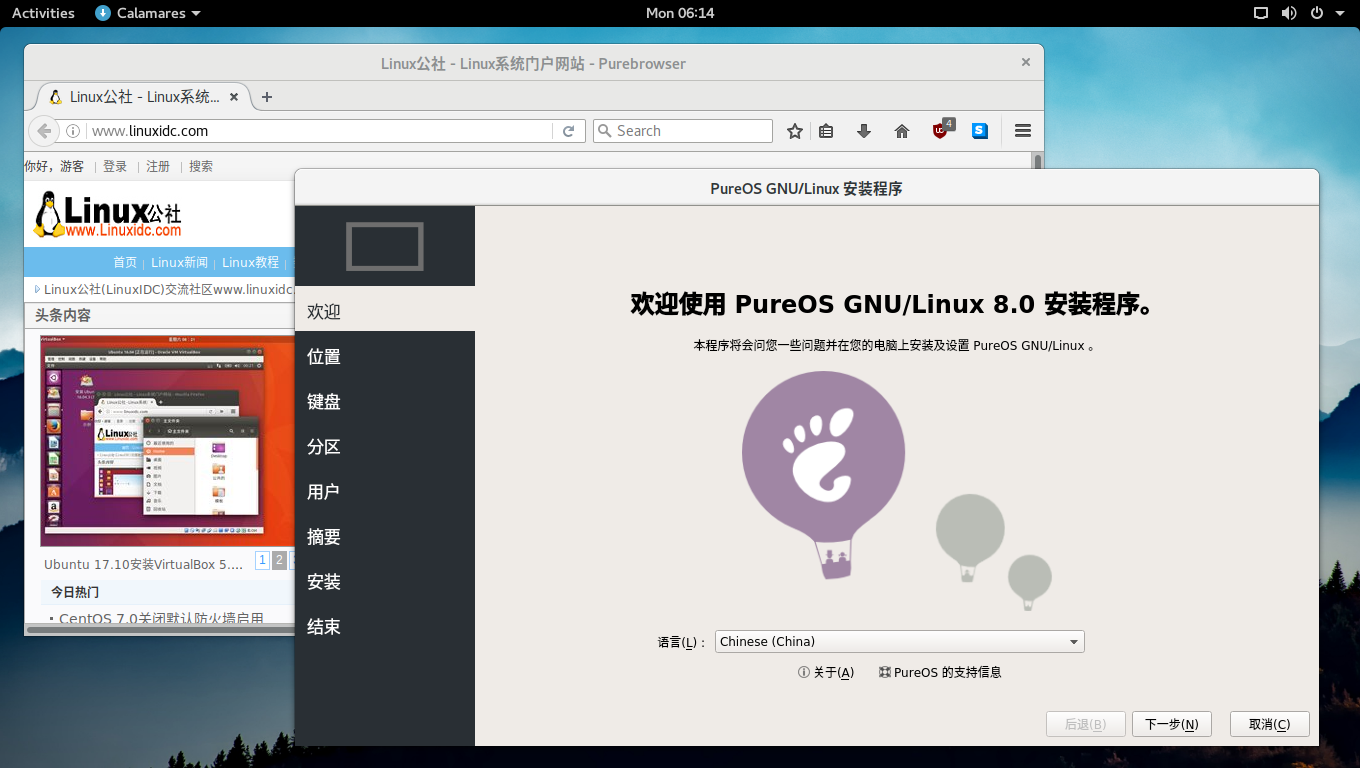Click the Linux公社(LinuxIDC)交流社区 breadcrumb link
This screenshot has width=1360, height=768.
[168, 289]
